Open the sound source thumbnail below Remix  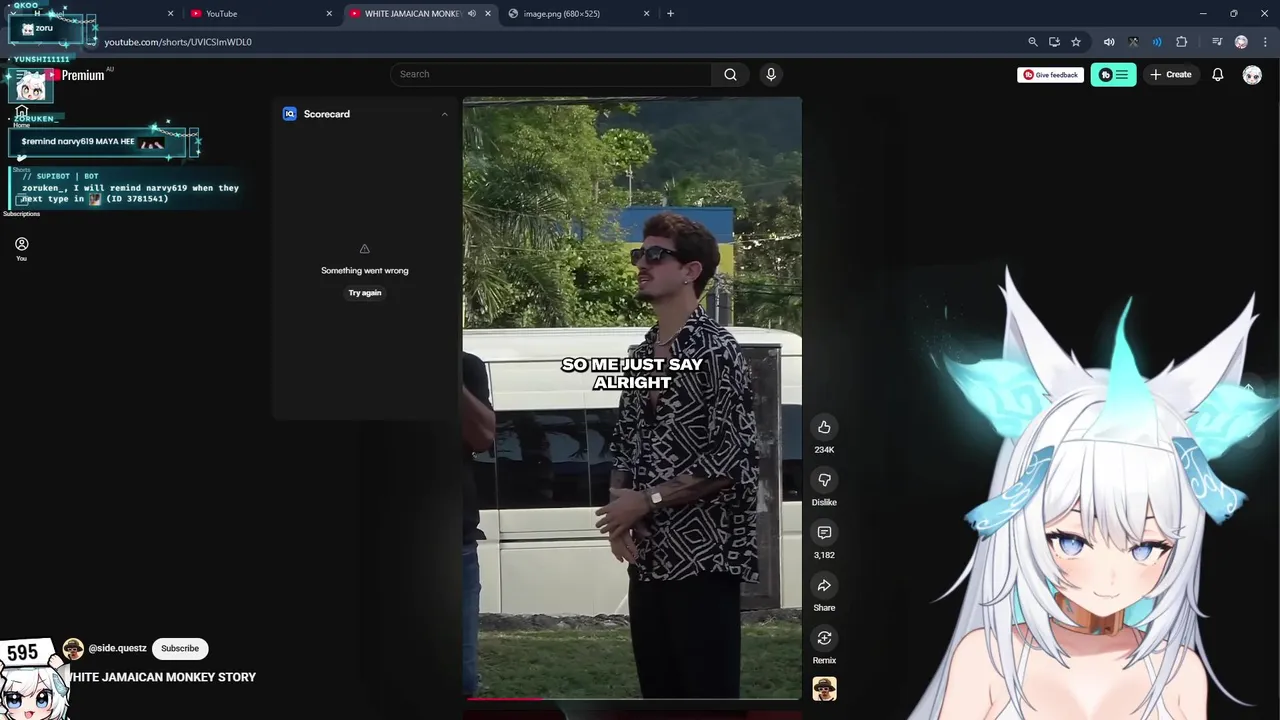tap(824, 689)
